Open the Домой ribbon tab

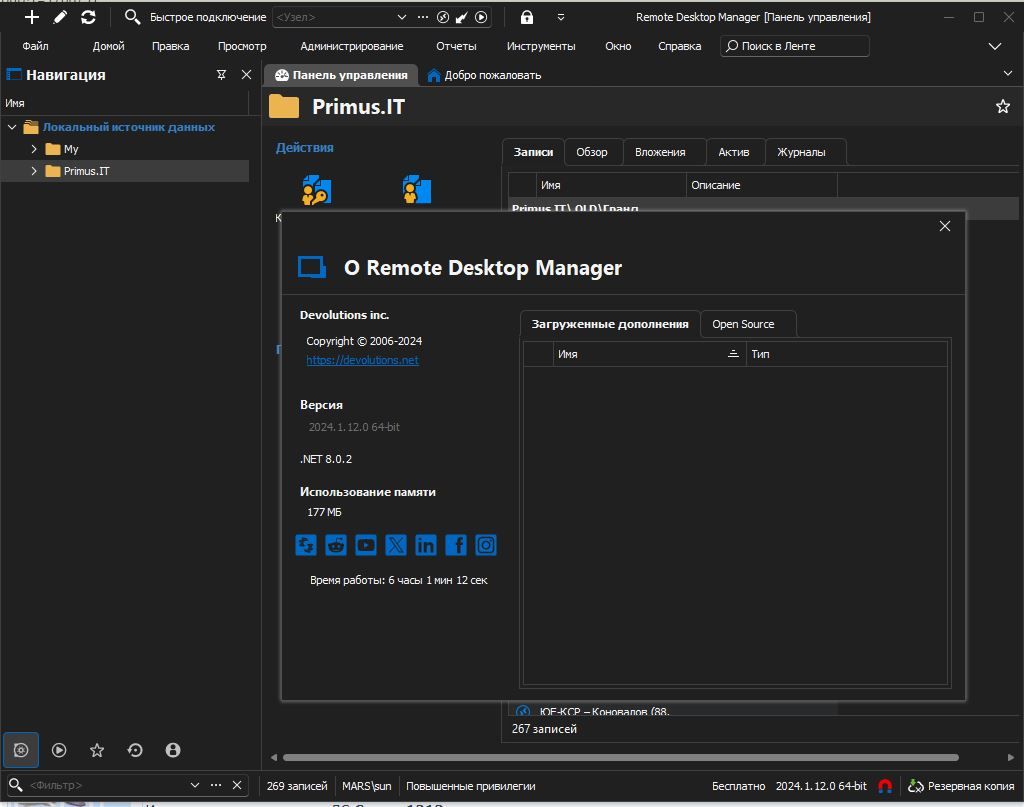pyautogui.click(x=108, y=46)
